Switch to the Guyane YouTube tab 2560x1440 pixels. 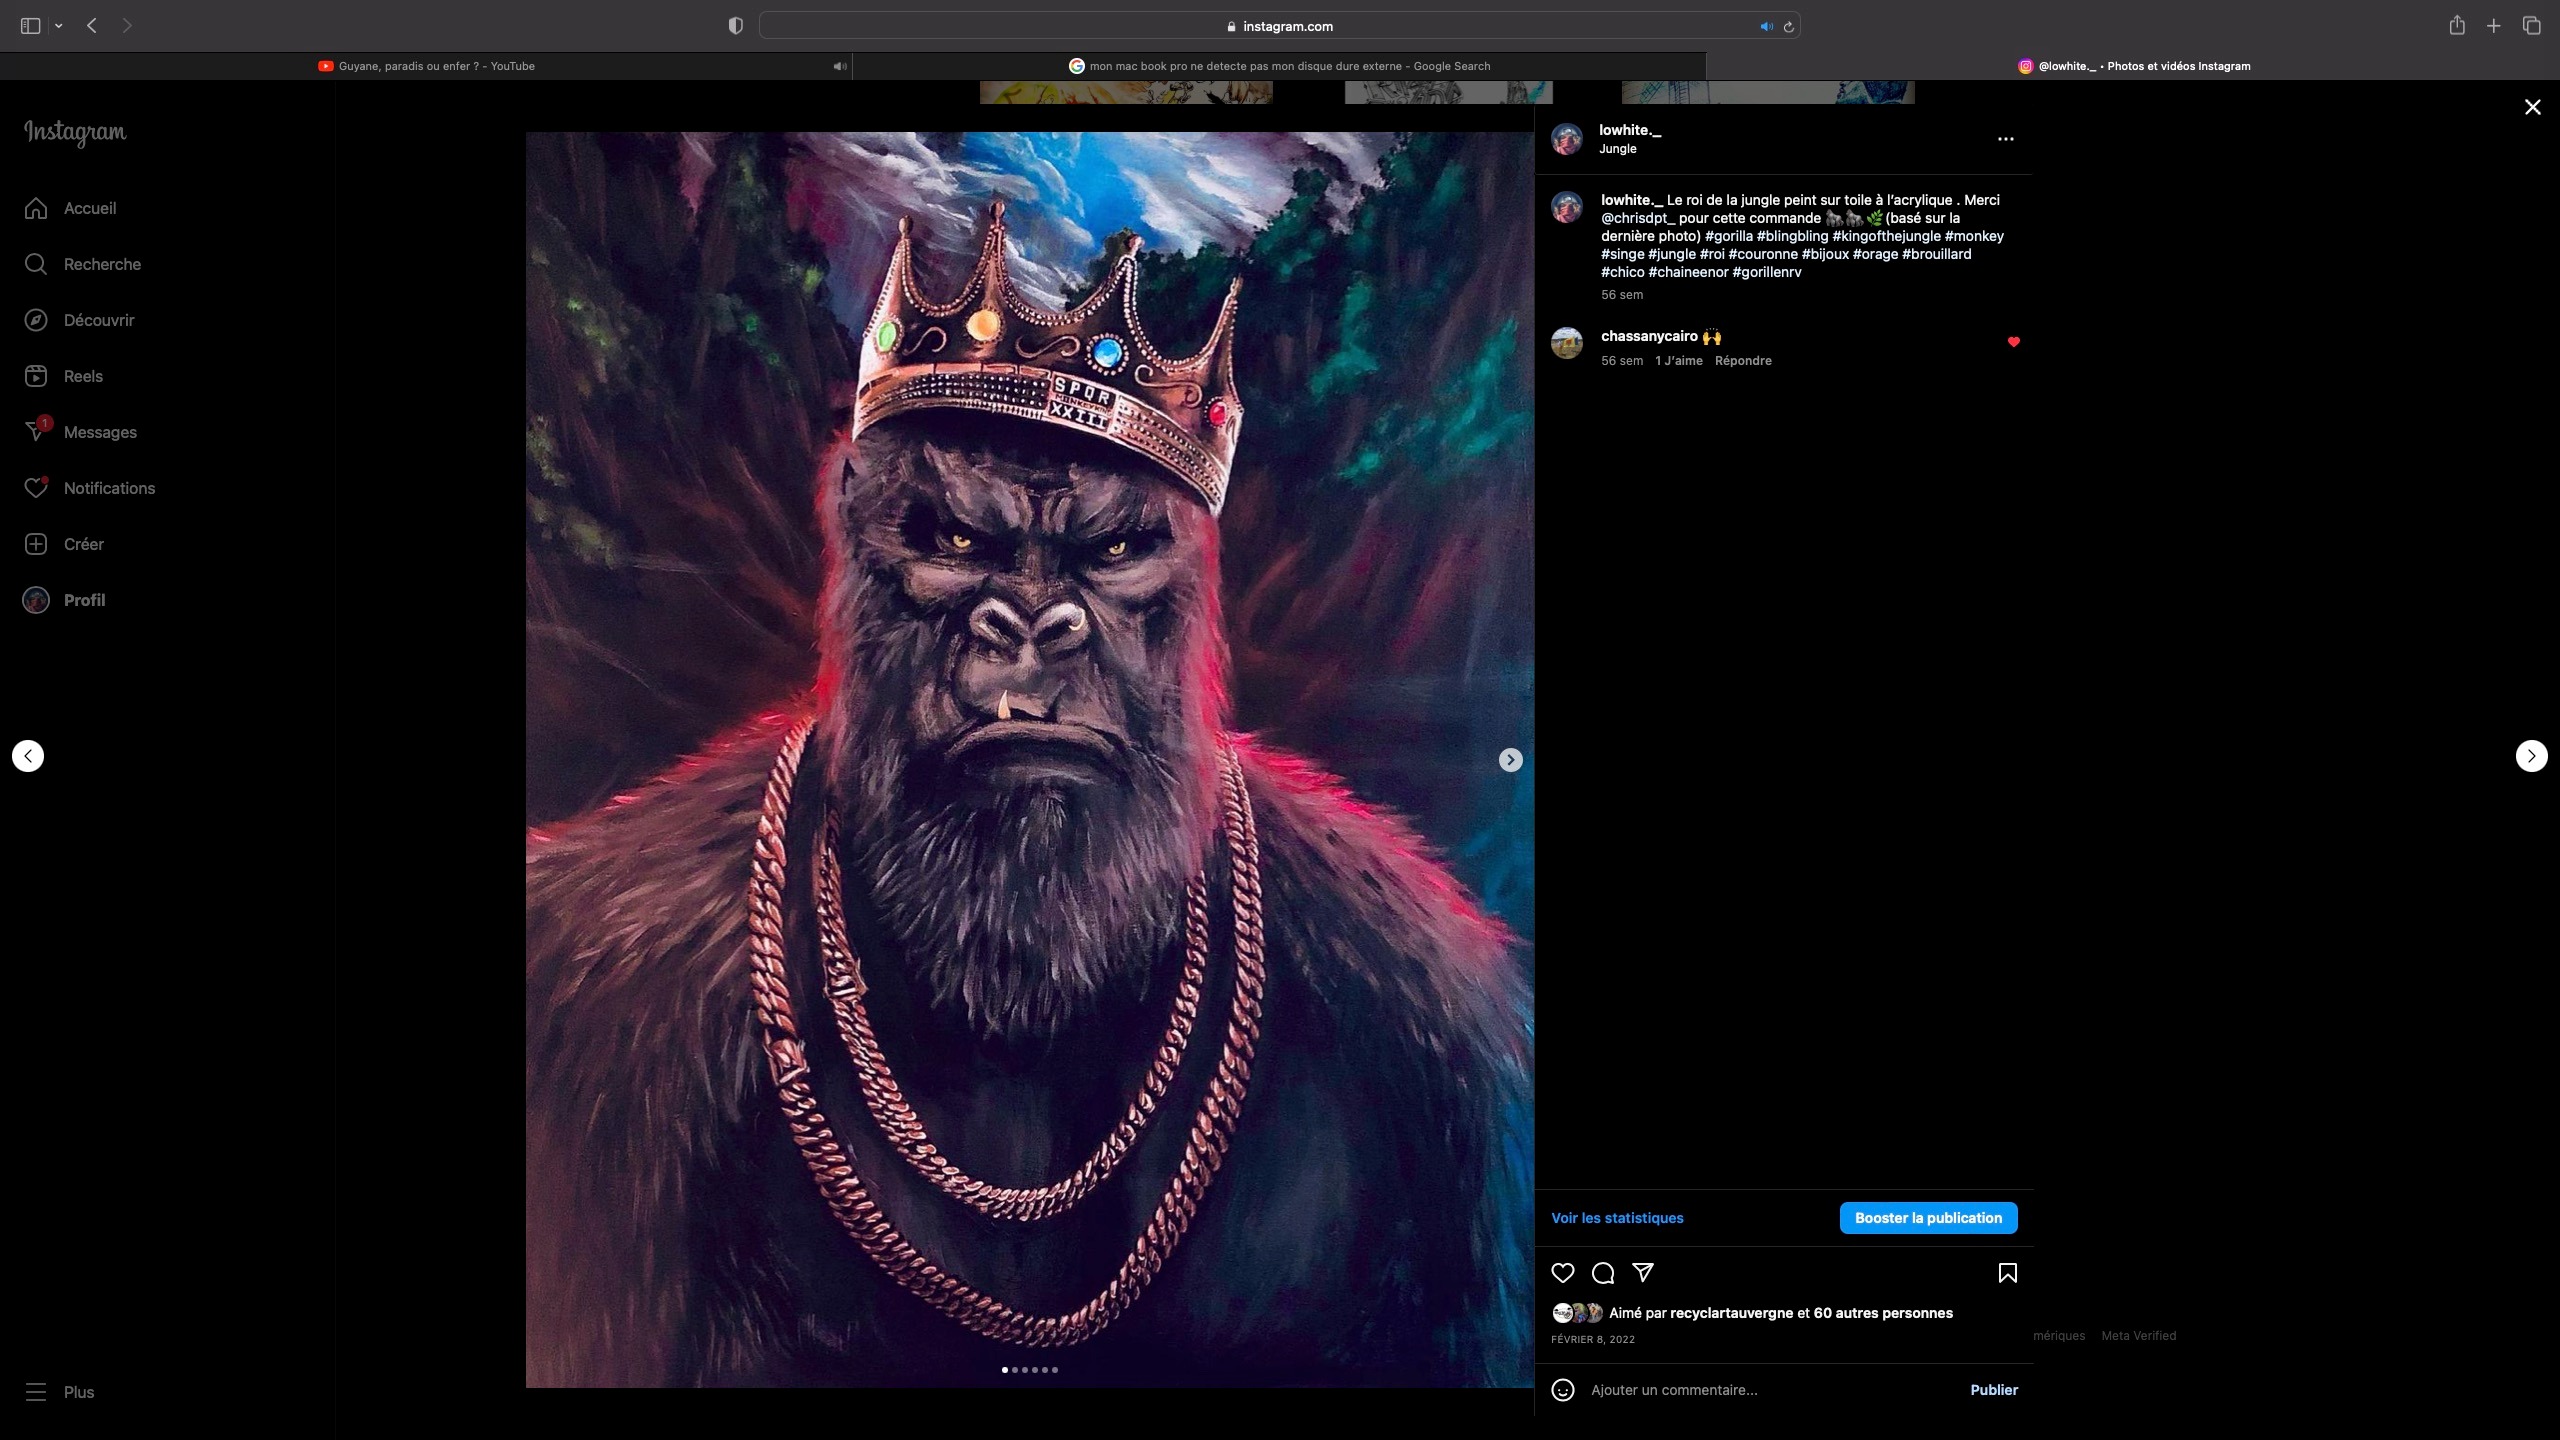tap(436, 66)
